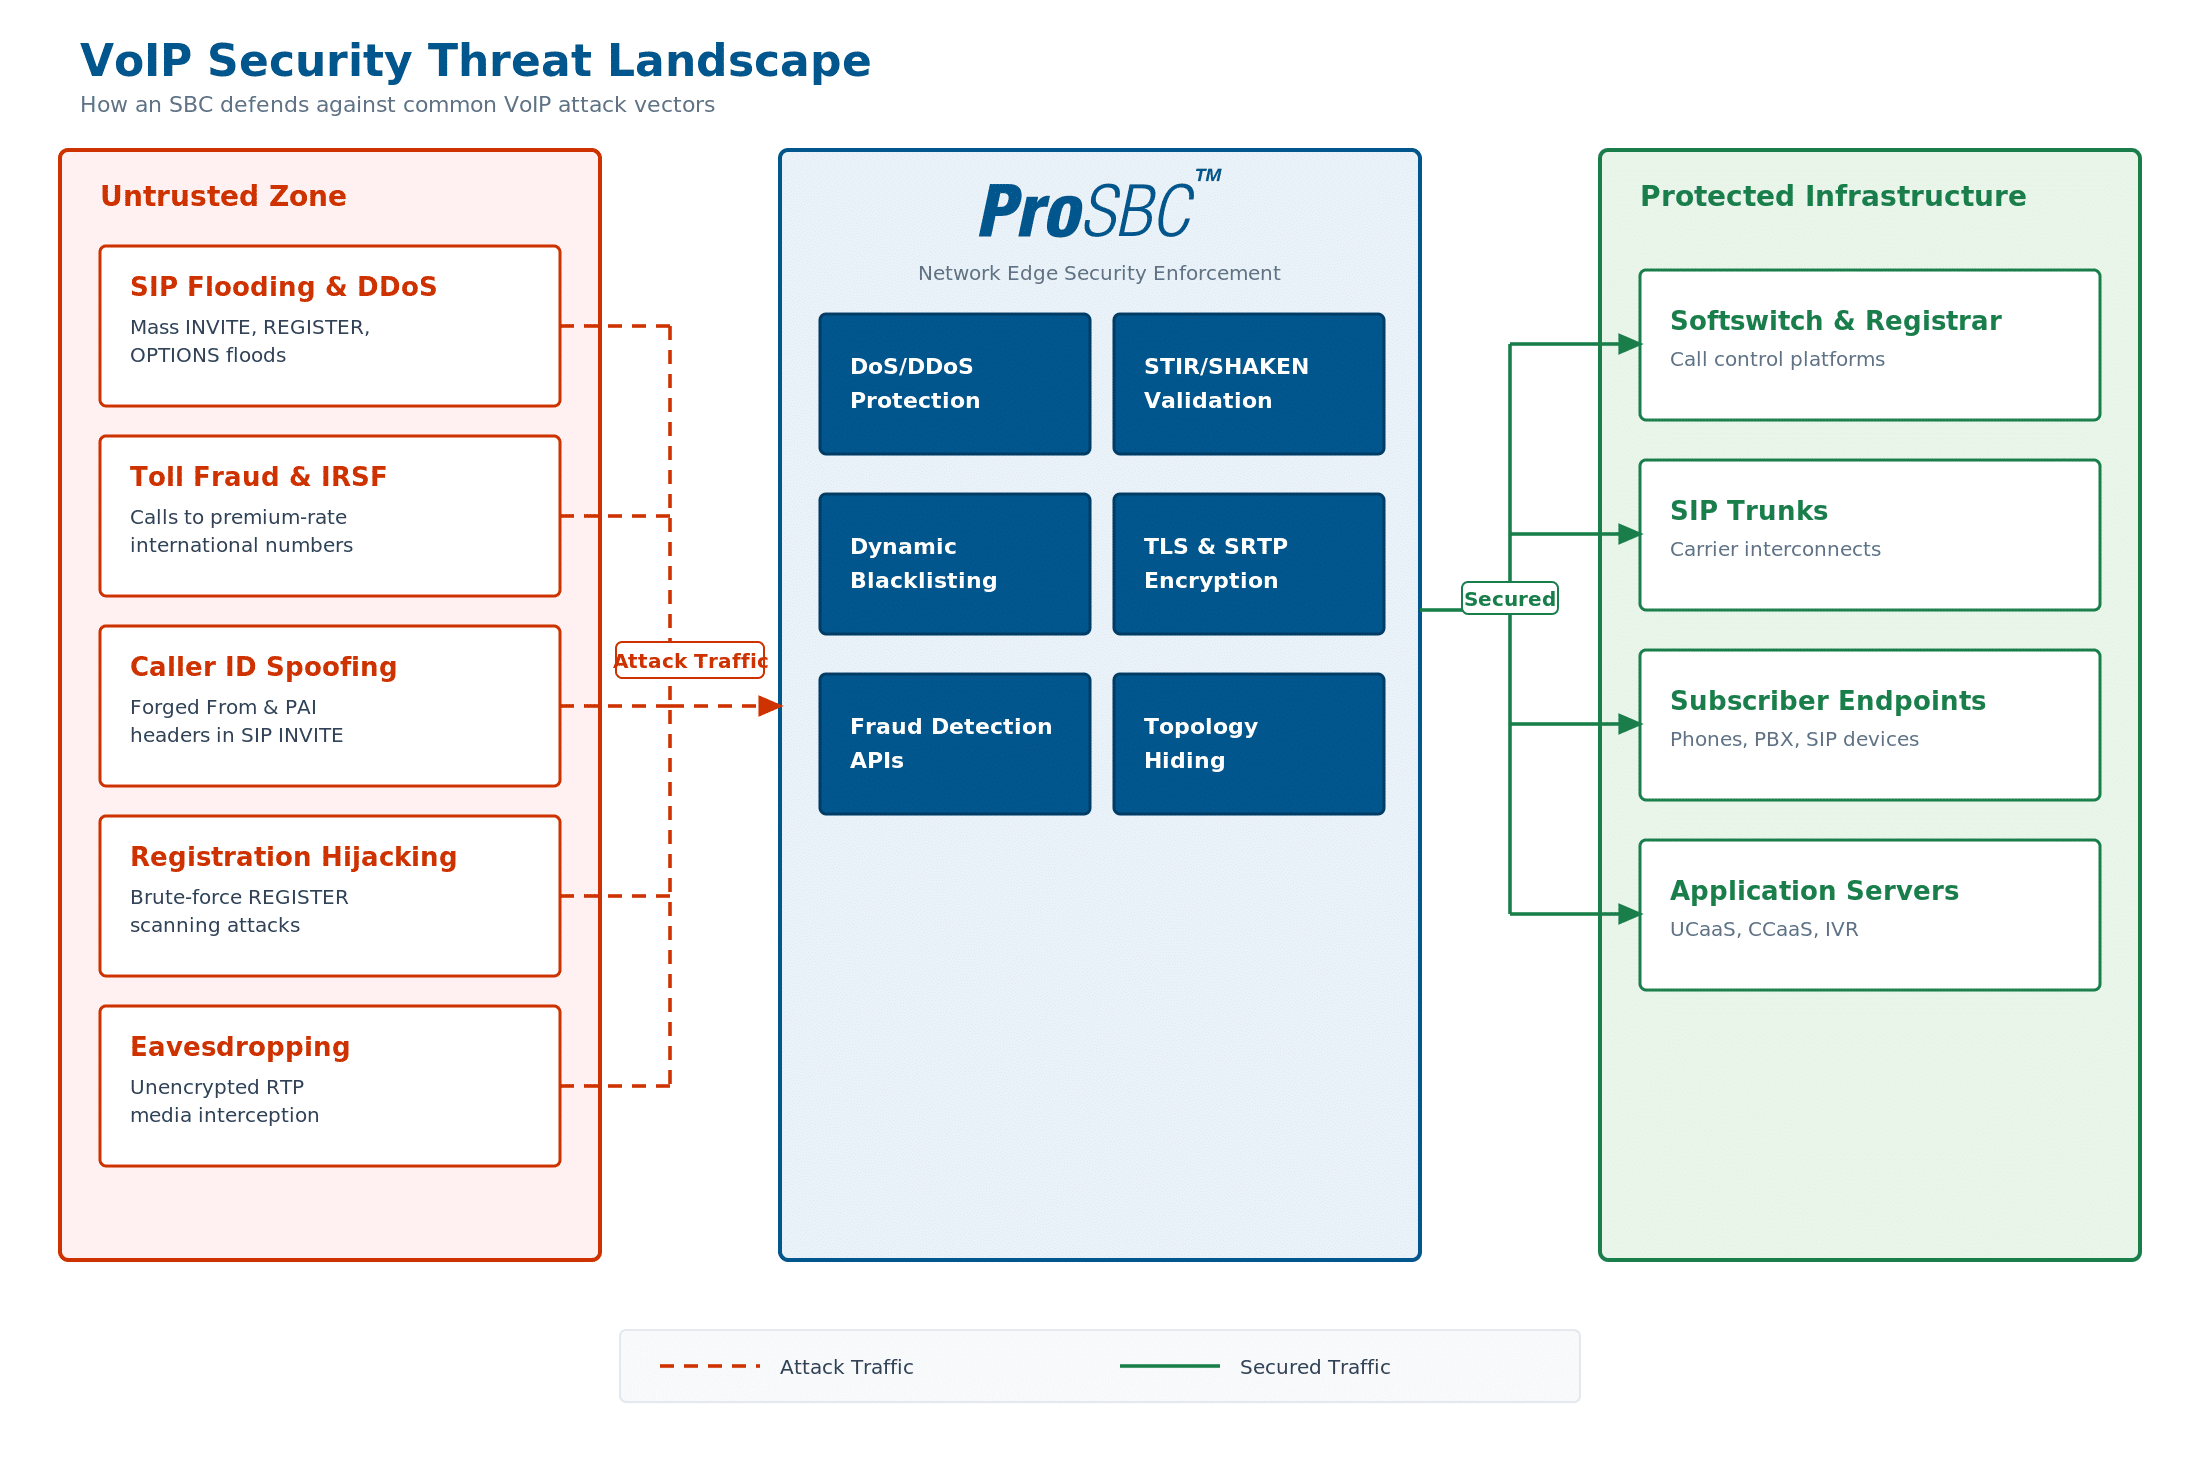Screen dimensions: 2200x1470
Task: Click the Eavesdropping threat card
Action: point(330,1086)
